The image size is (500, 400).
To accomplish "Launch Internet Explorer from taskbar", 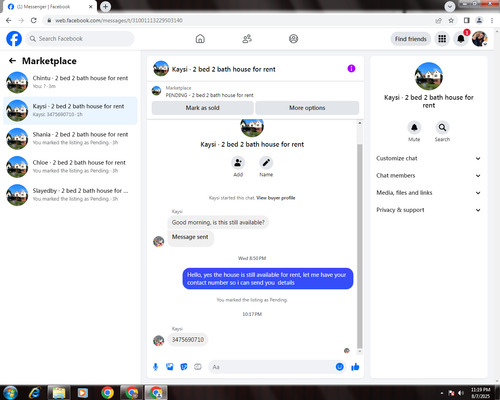I will click(35, 393).
